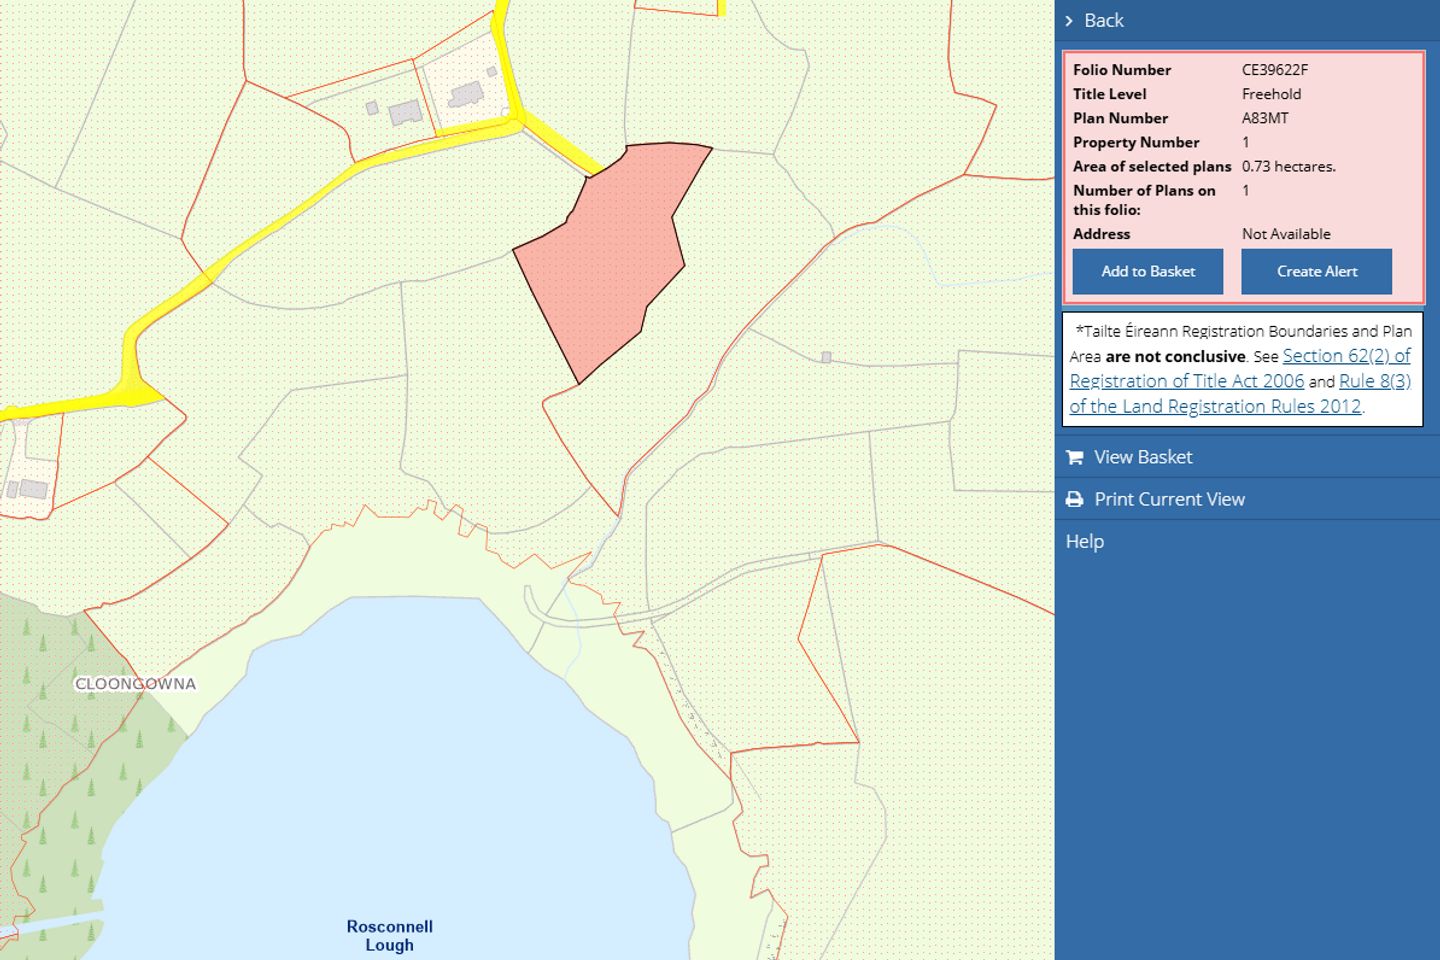This screenshot has width=1440, height=960.
Task: Click the Rosconnell Lough map label
Action: coord(389,935)
